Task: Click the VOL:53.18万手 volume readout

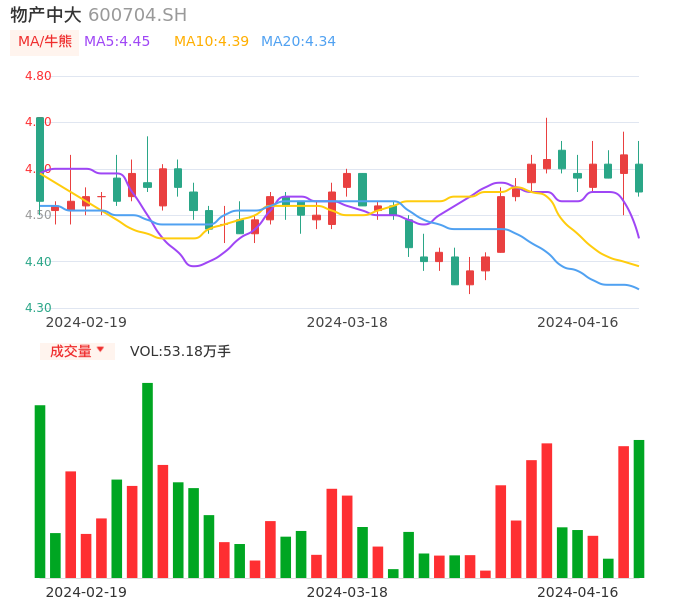Action: coord(180,351)
